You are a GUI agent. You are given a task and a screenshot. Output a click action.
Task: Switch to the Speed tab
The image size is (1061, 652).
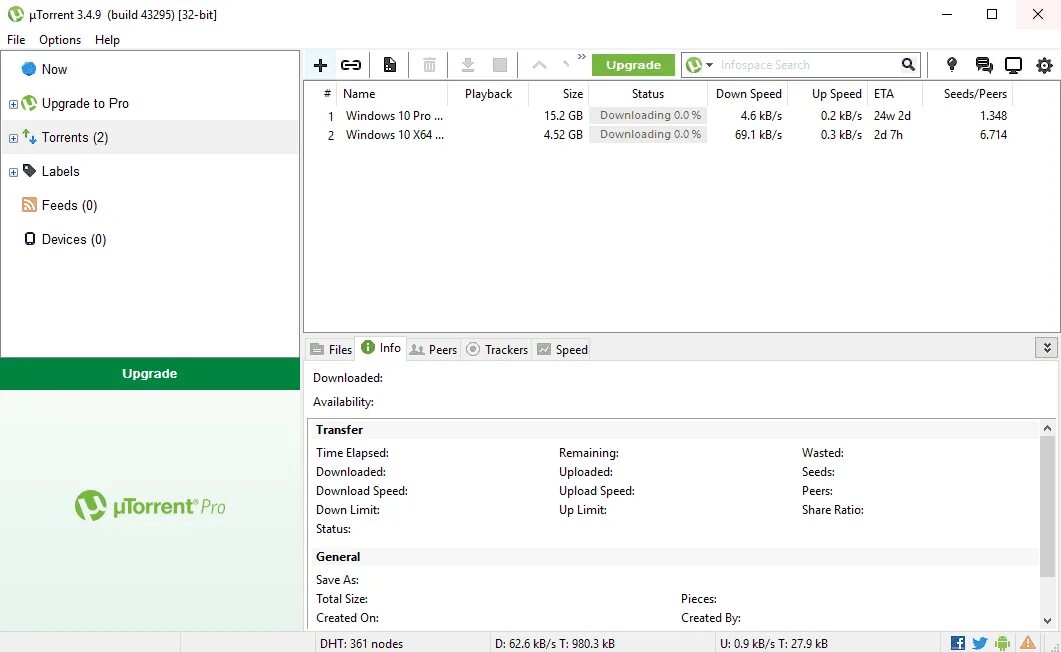point(562,350)
